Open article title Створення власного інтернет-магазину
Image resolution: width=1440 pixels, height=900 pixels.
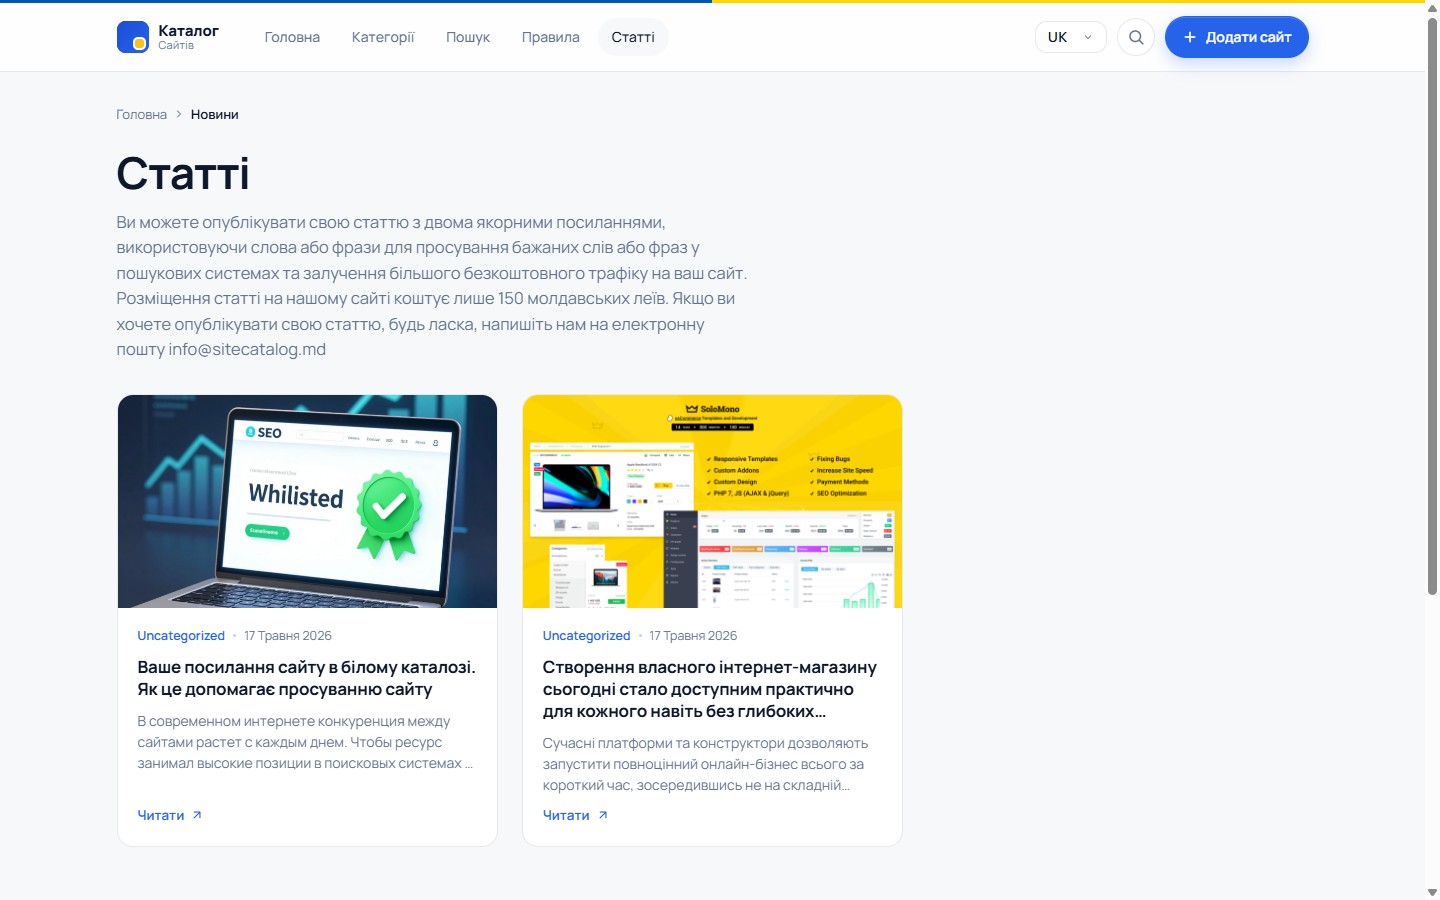pyautogui.click(x=710, y=689)
